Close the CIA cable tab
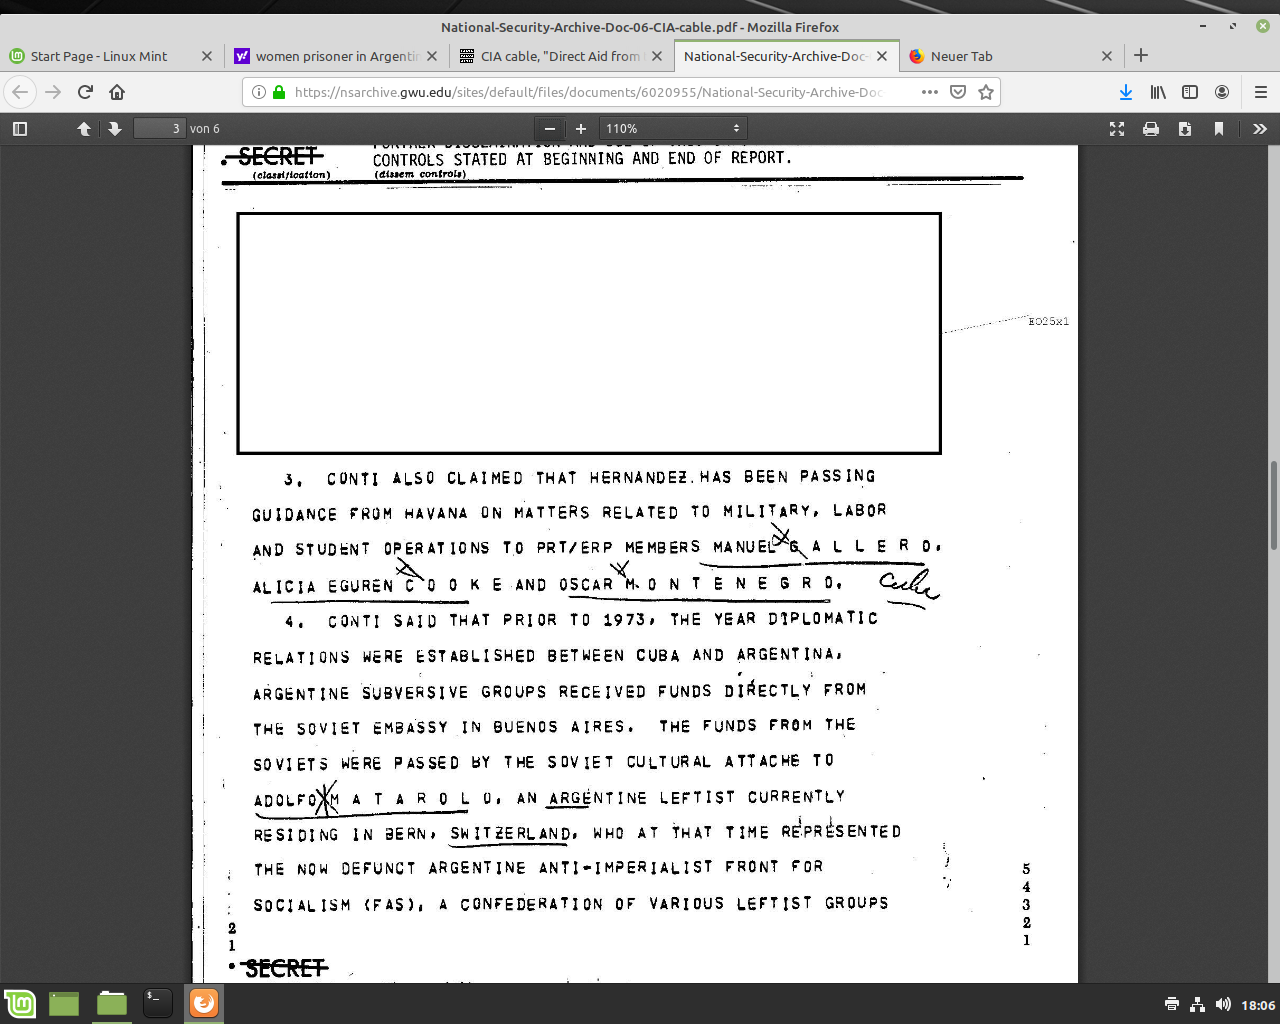 [x=657, y=56]
